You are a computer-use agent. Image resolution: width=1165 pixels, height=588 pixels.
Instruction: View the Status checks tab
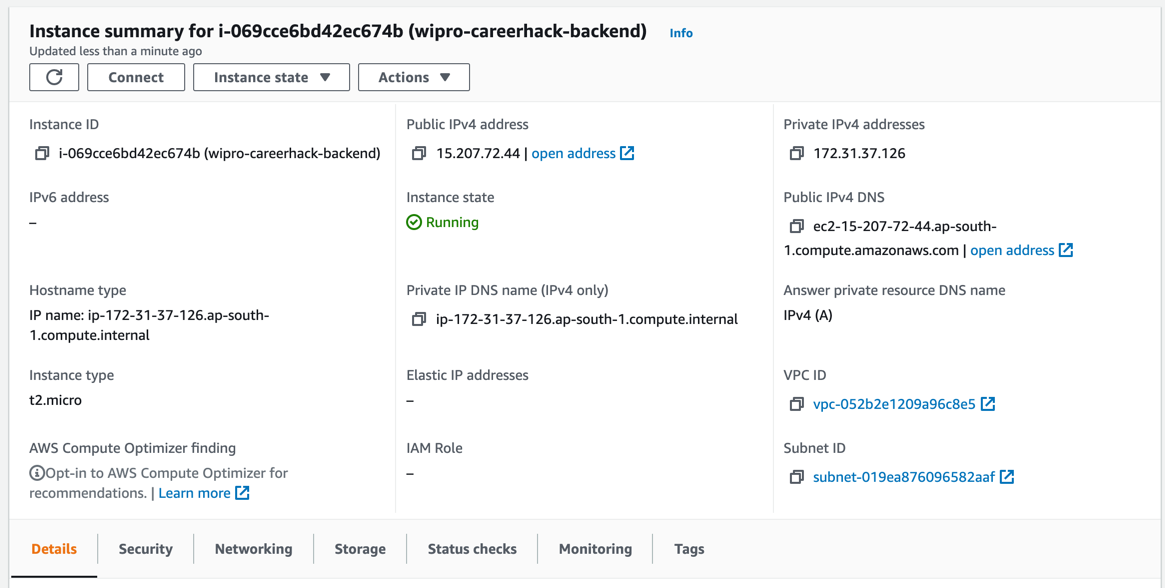tap(472, 549)
